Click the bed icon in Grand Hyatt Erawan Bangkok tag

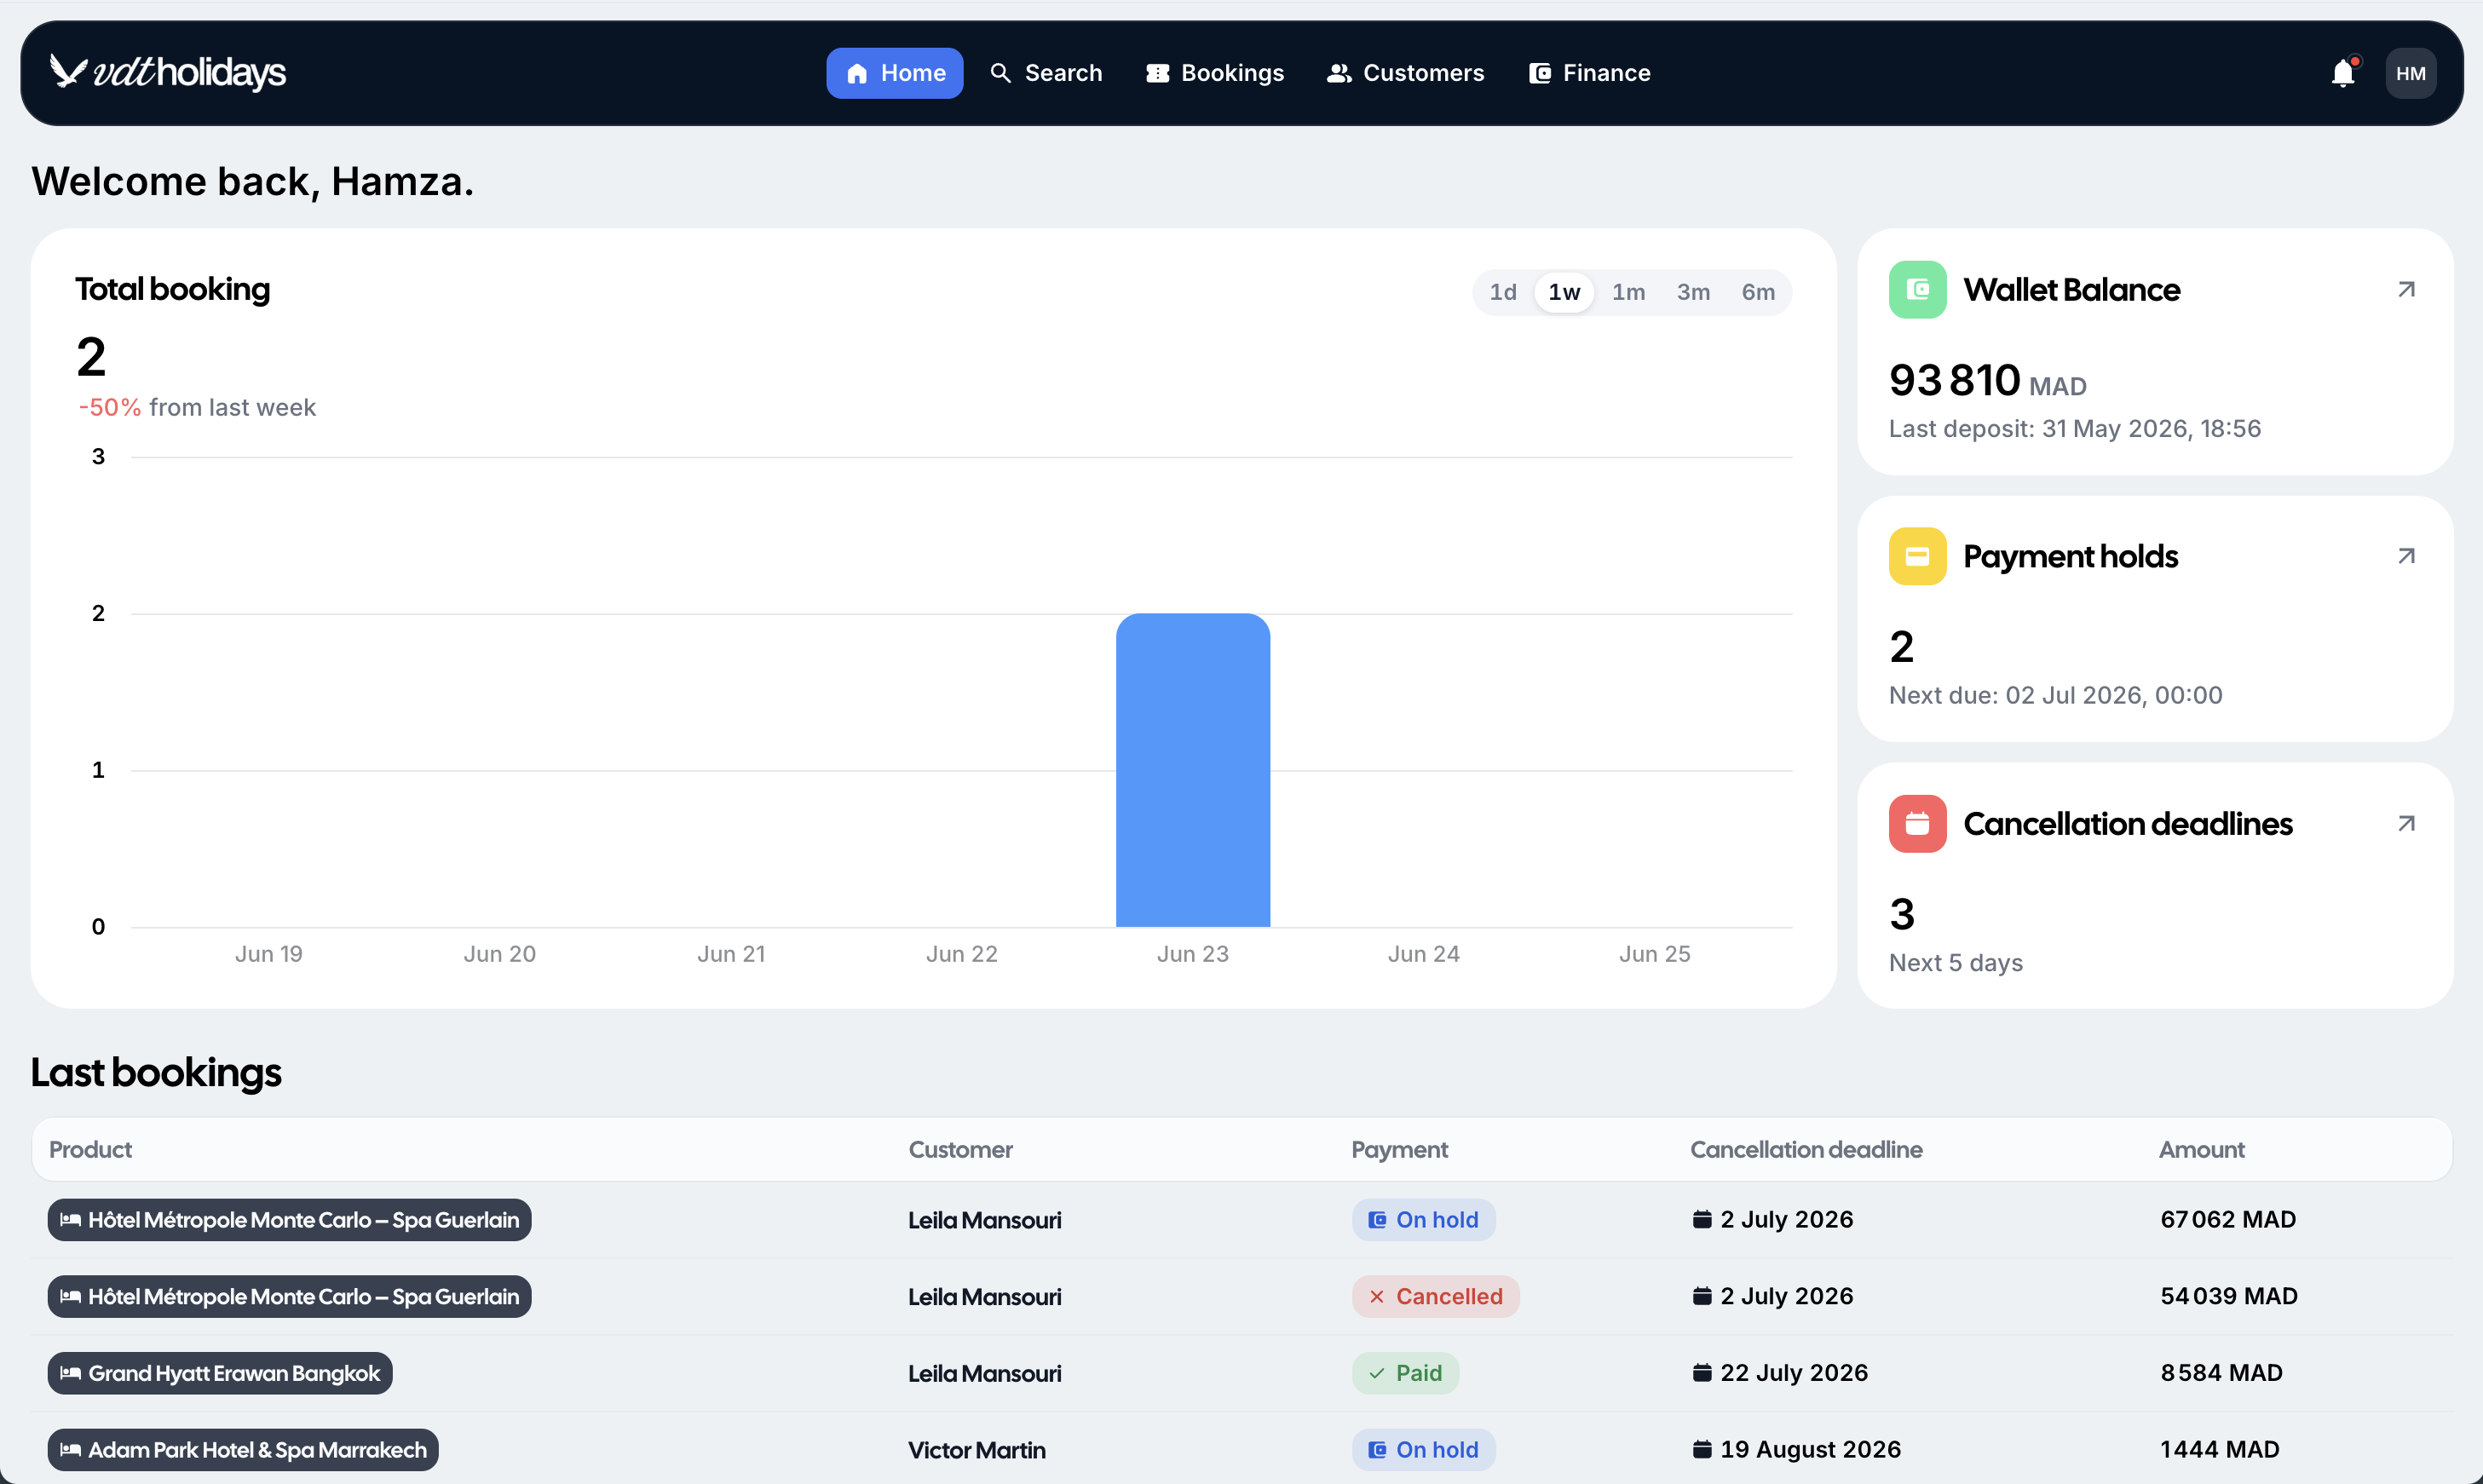click(70, 1373)
